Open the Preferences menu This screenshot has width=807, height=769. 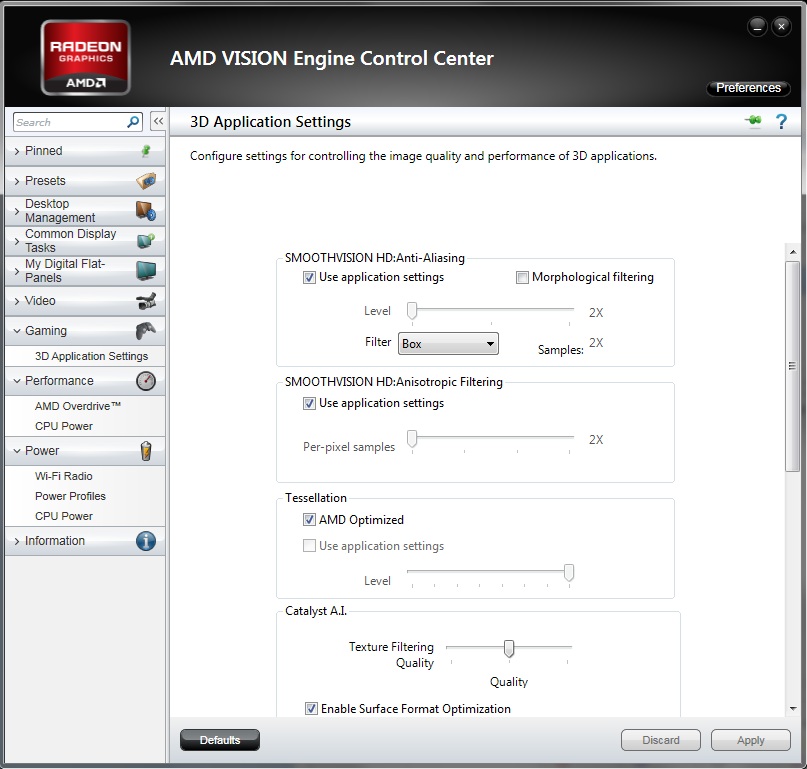coord(748,88)
